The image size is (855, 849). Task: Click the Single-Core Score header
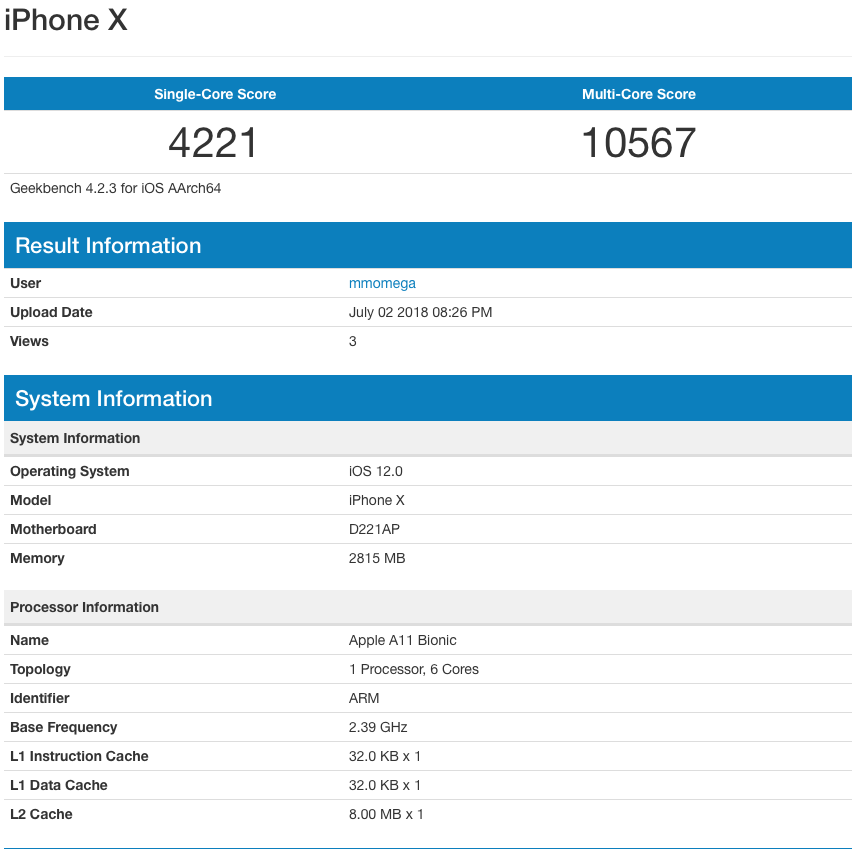click(215, 94)
